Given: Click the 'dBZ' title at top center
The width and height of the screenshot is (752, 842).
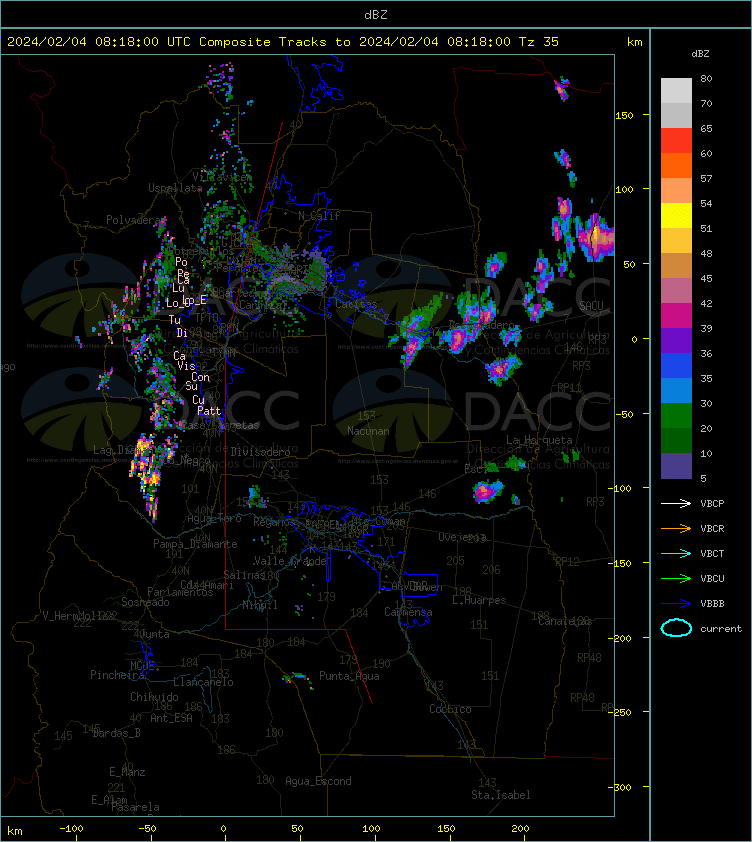Looking at the screenshot, I should tap(375, 14).
